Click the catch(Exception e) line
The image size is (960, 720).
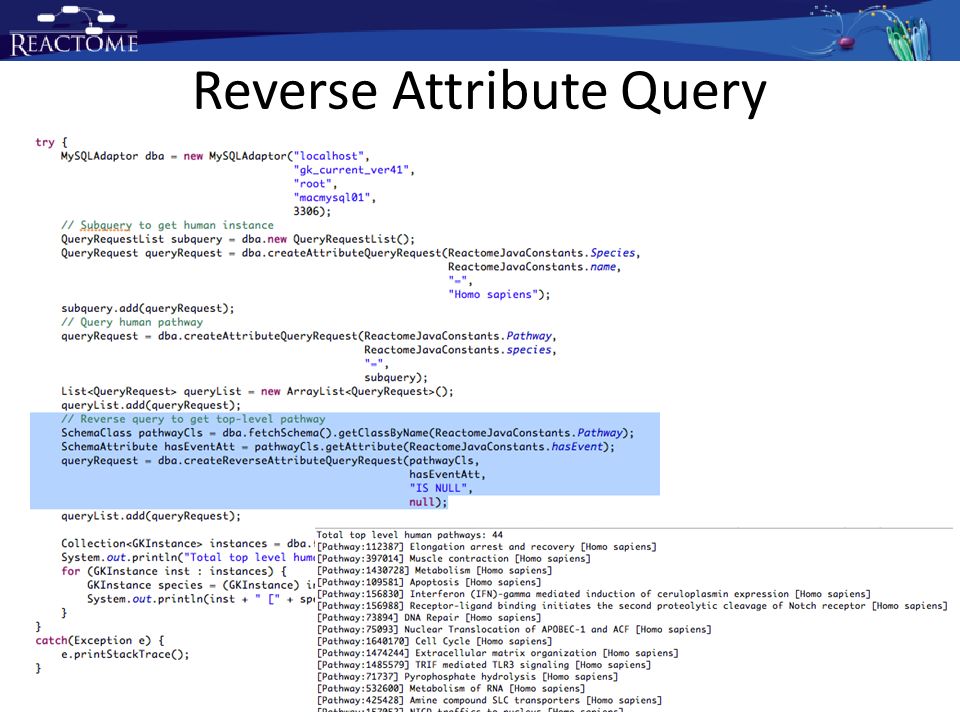pyautogui.click(x=99, y=640)
